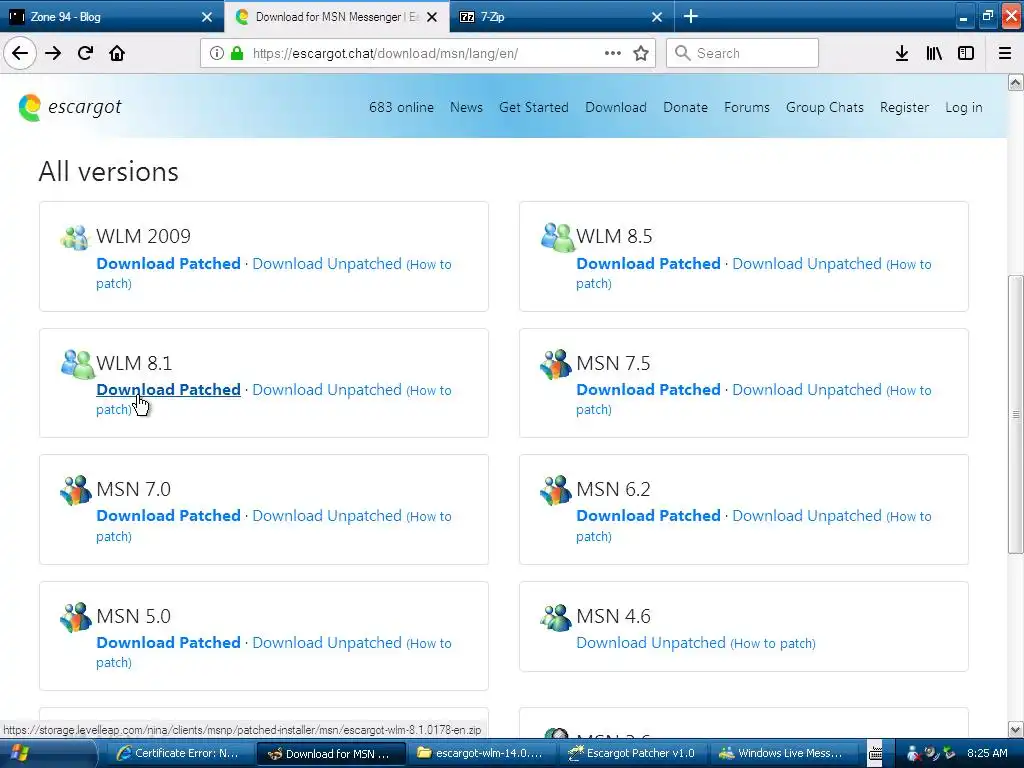Switch to Windows Live Messenger taskbar item
Viewport: 1024px width, 768px height.
(782, 754)
